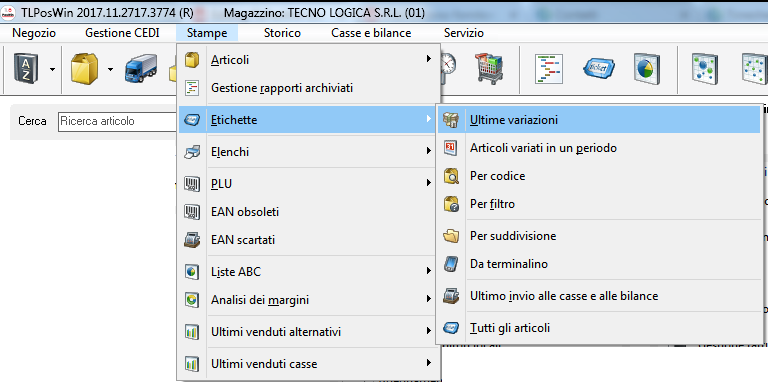Open the Servizio menu
The image size is (768, 382).
click(464, 33)
